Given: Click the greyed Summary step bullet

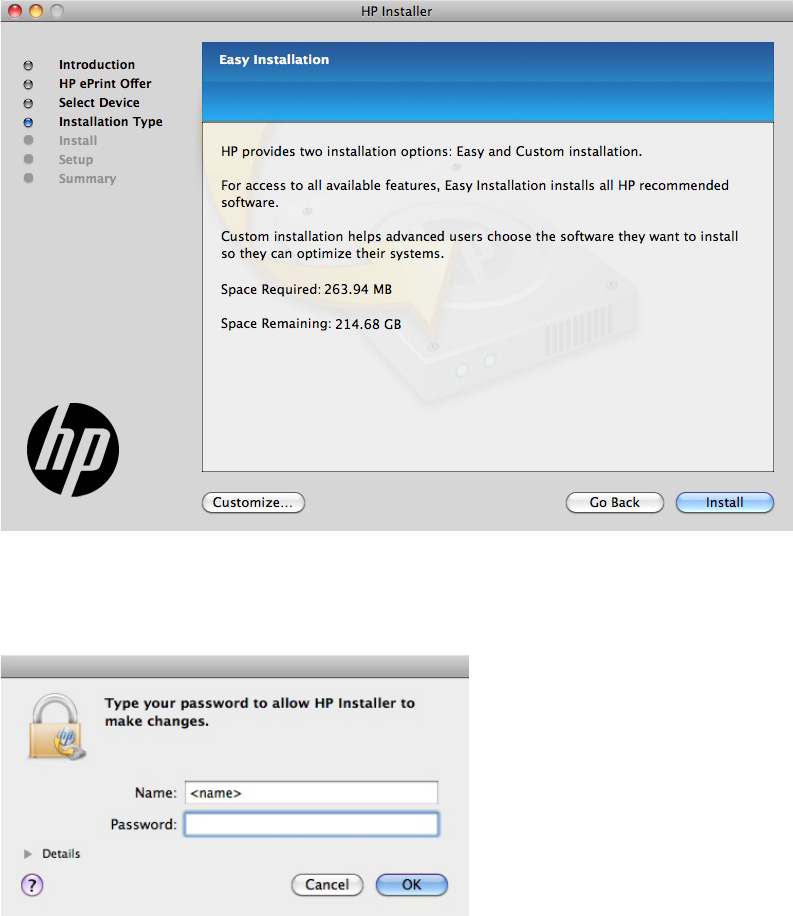Looking at the screenshot, I should (x=29, y=179).
